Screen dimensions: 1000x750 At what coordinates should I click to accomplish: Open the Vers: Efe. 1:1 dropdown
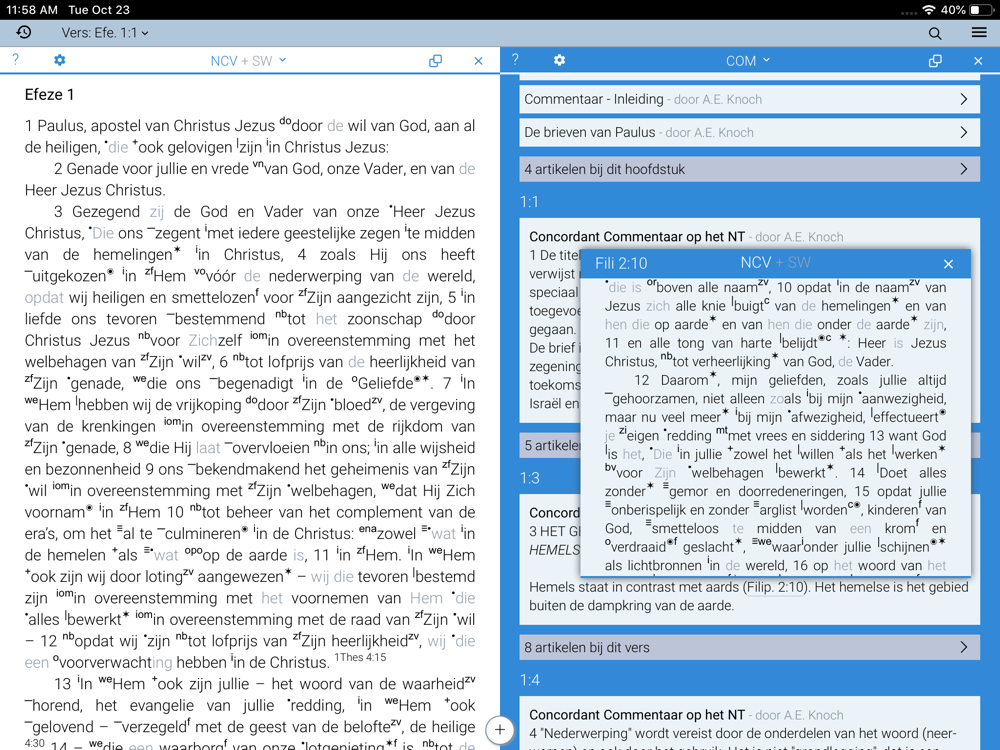point(105,33)
